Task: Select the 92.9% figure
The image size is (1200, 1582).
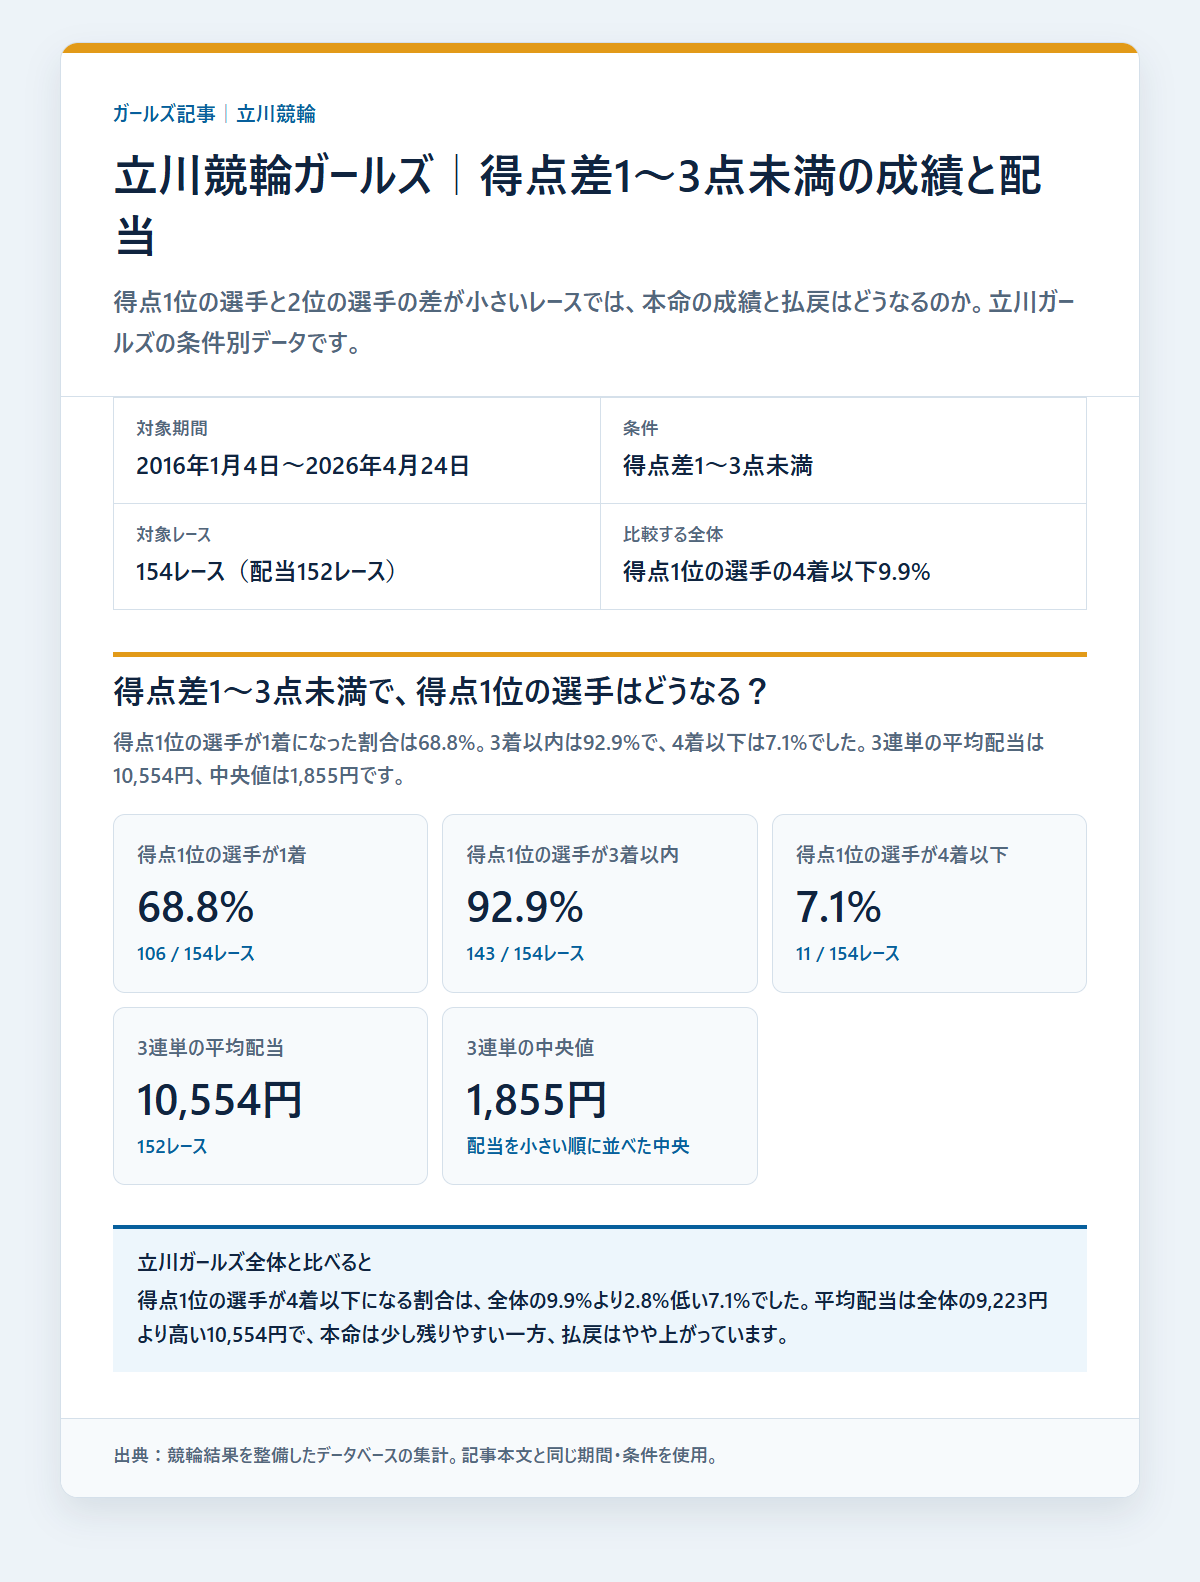Action: [525, 907]
